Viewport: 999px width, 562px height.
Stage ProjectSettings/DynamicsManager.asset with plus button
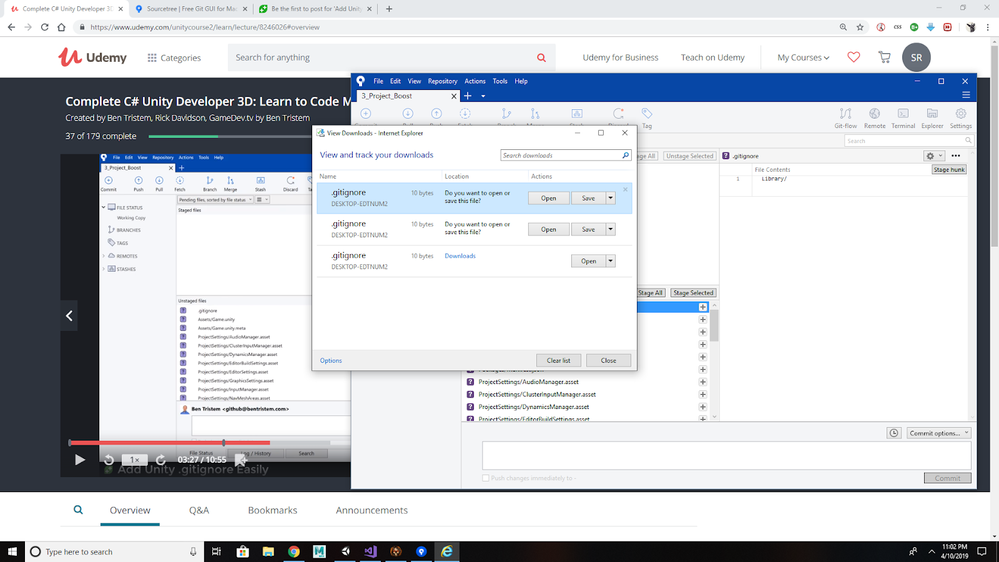(703, 407)
